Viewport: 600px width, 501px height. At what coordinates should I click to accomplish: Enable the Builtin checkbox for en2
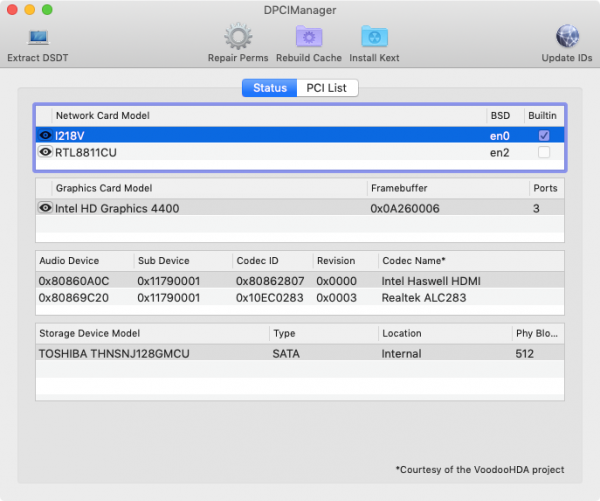544,153
